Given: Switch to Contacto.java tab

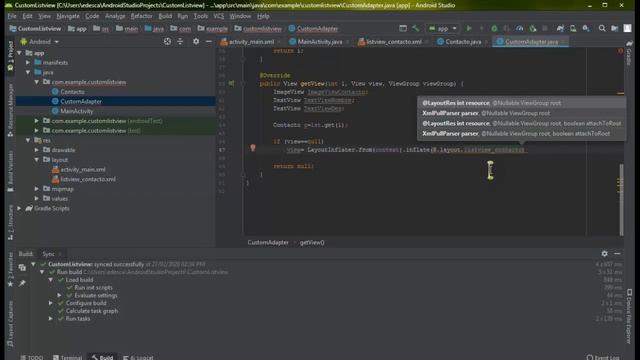Looking at the screenshot, I should (462, 42).
